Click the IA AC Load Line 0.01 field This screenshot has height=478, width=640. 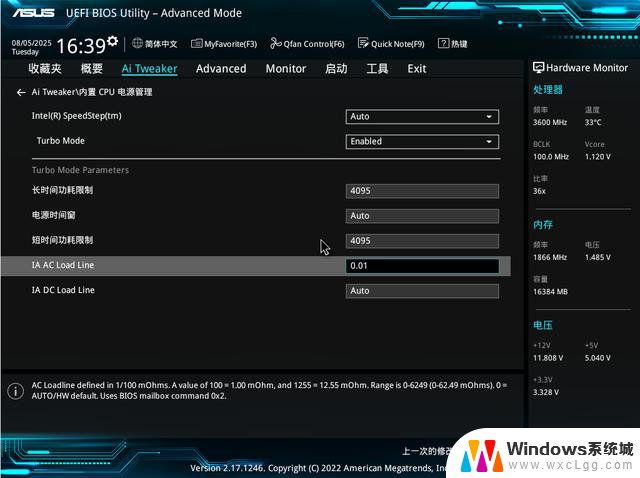point(422,266)
